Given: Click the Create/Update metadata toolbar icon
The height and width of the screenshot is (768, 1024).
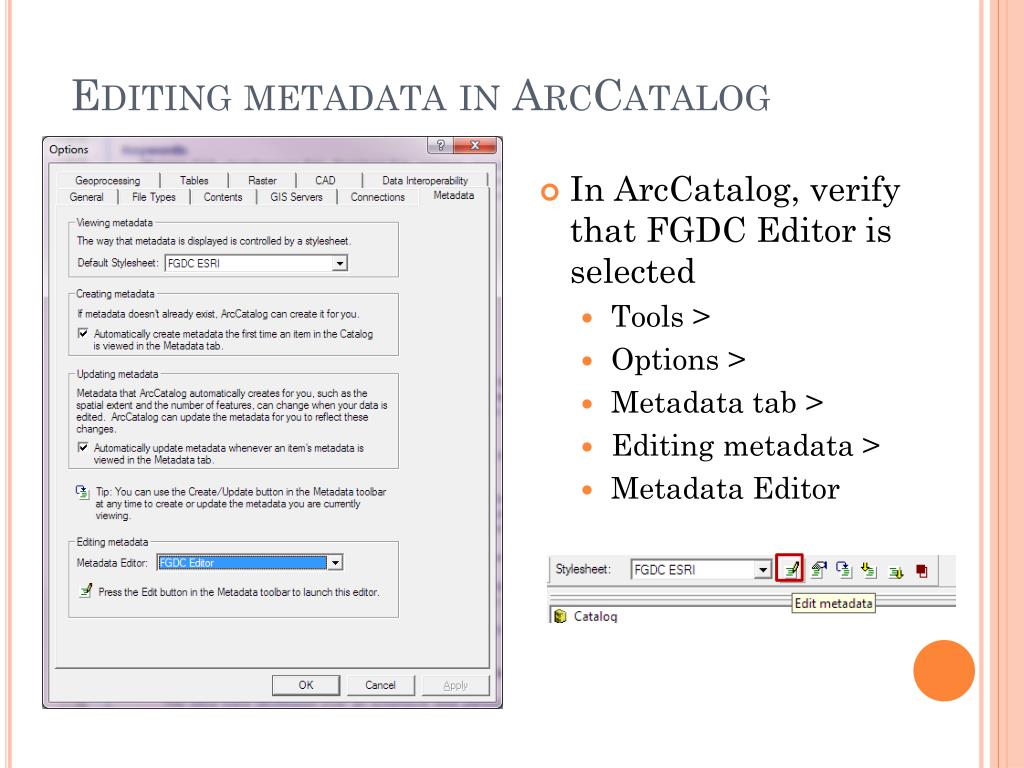Looking at the screenshot, I should 844,570.
